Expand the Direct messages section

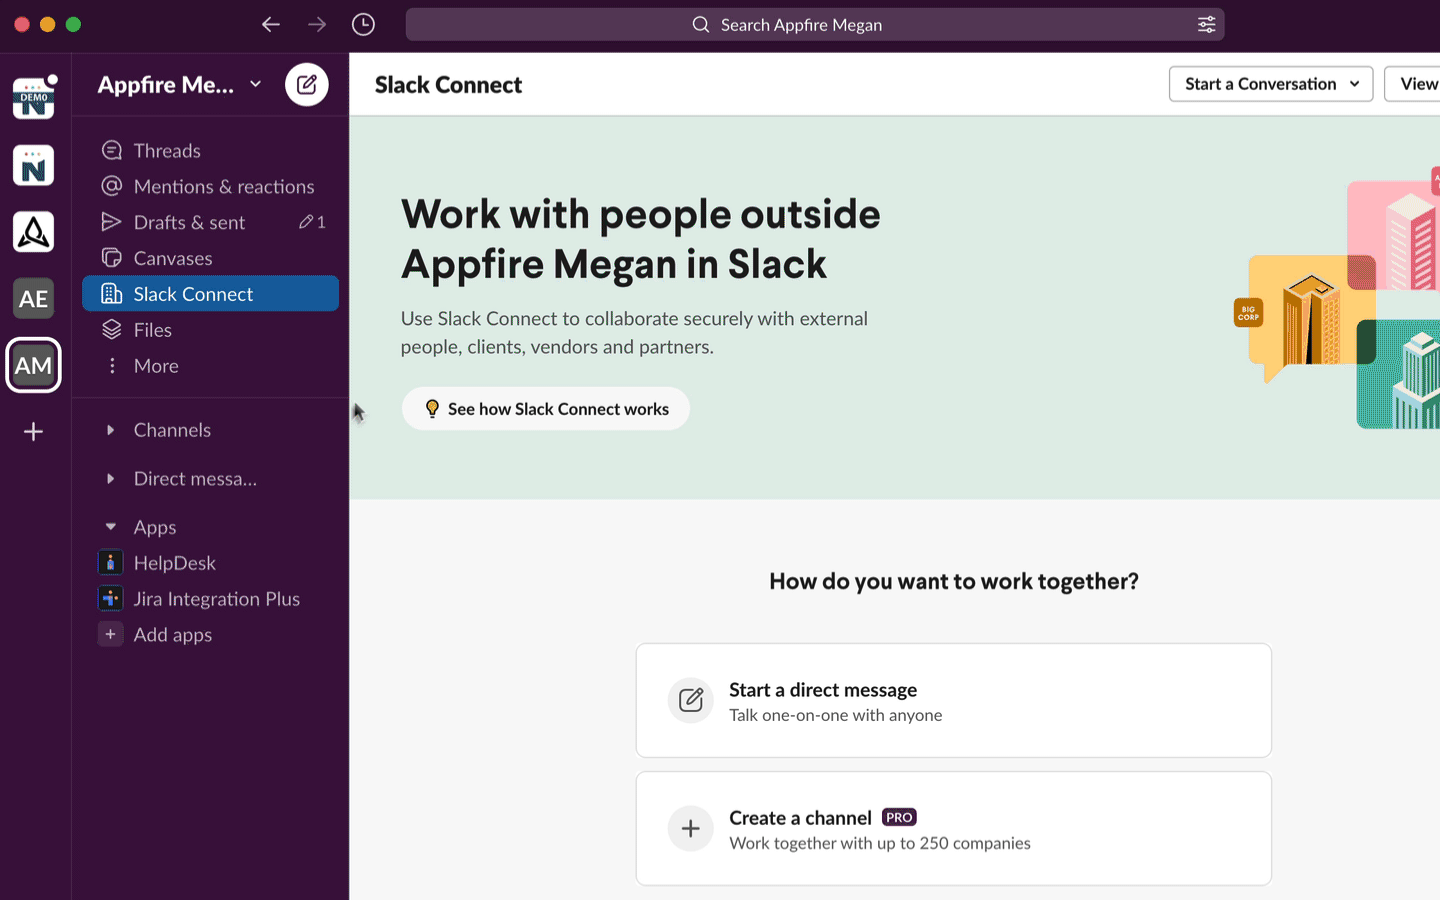pos(110,479)
